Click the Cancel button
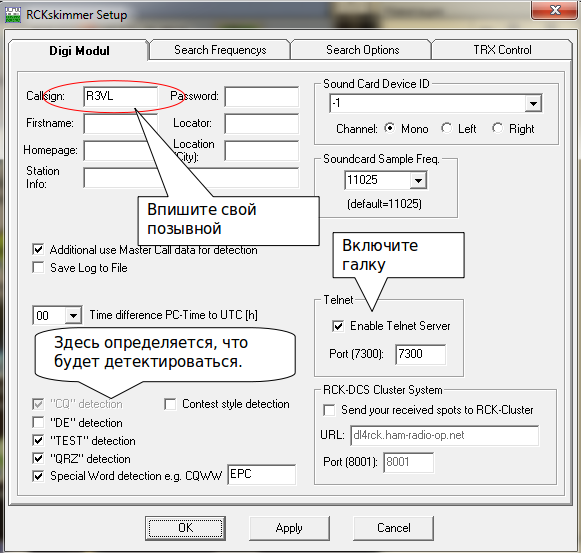 [x=394, y=528]
